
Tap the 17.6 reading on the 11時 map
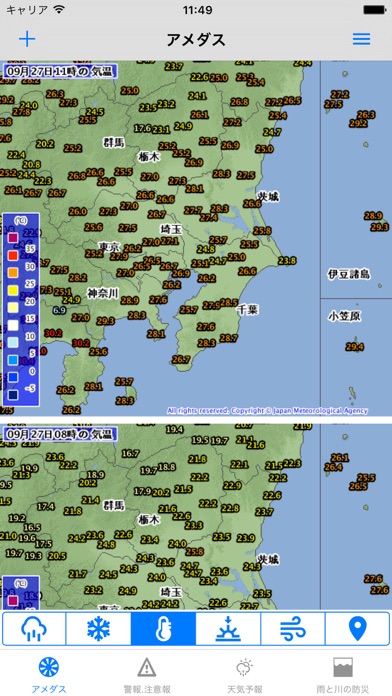tap(143, 128)
